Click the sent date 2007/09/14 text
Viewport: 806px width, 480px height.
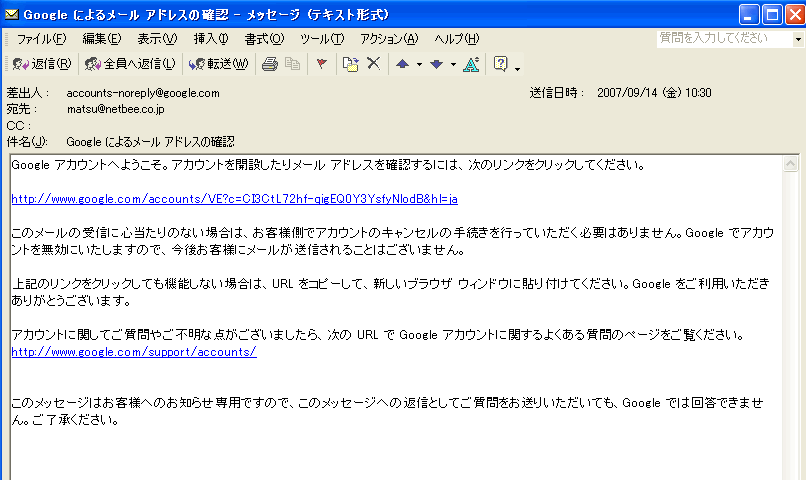[x=654, y=93]
